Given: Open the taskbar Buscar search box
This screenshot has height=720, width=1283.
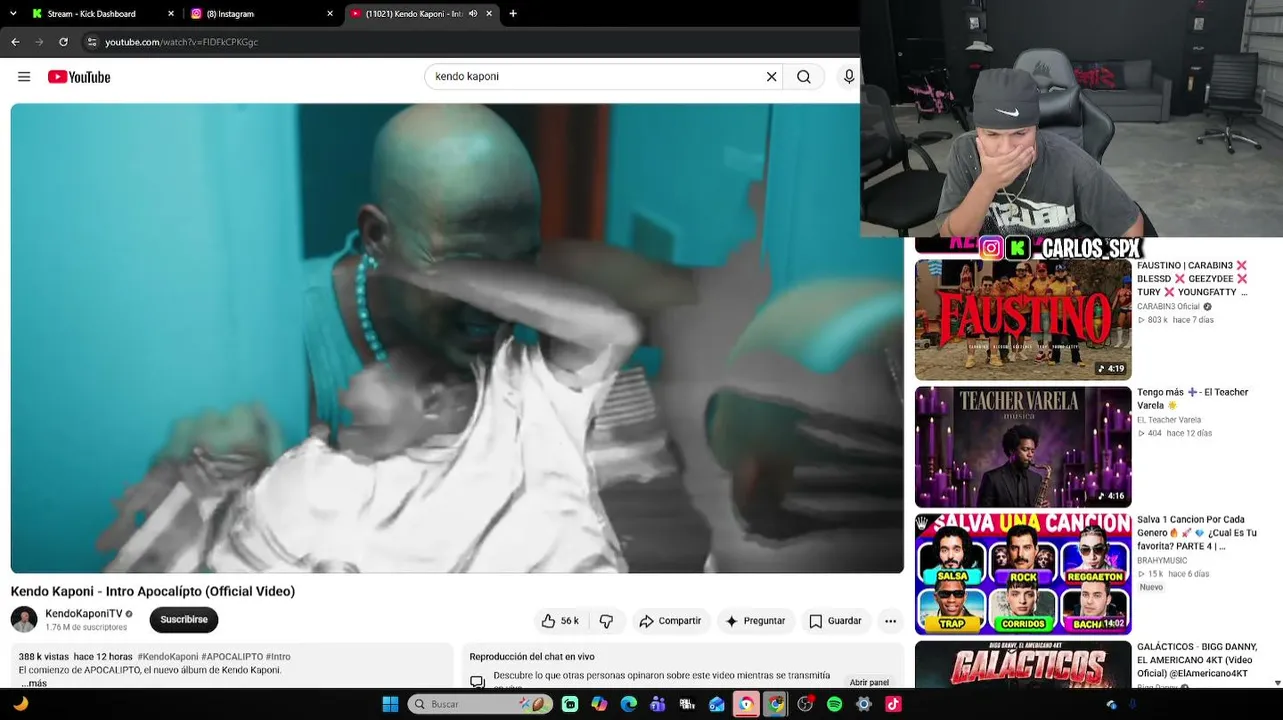Looking at the screenshot, I should pos(480,704).
